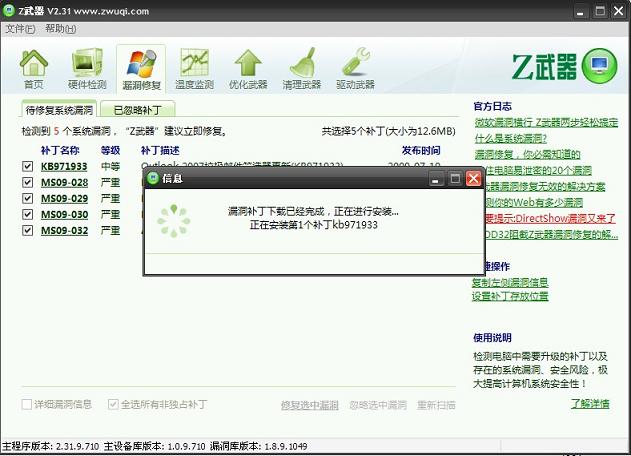Close the 信息 dialog
631x456 pixels.
click(x=474, y=178)
